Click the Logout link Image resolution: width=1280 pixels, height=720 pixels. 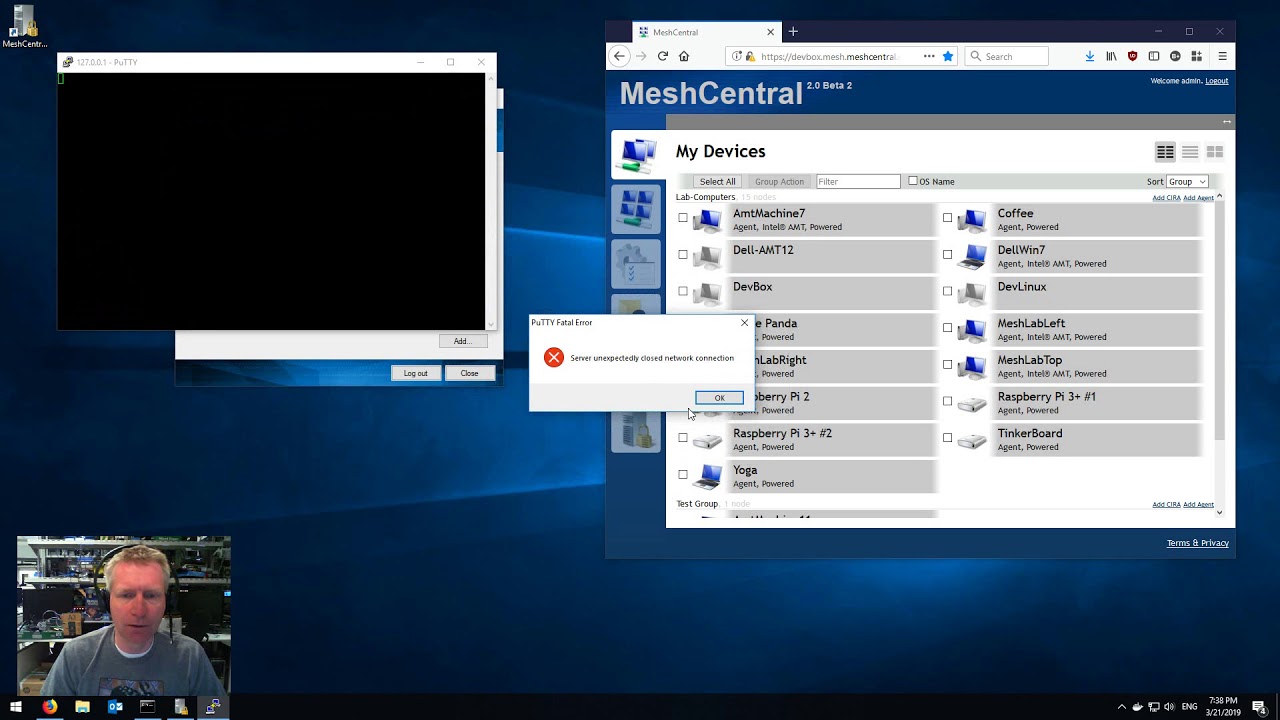[x=1216, y=81]
